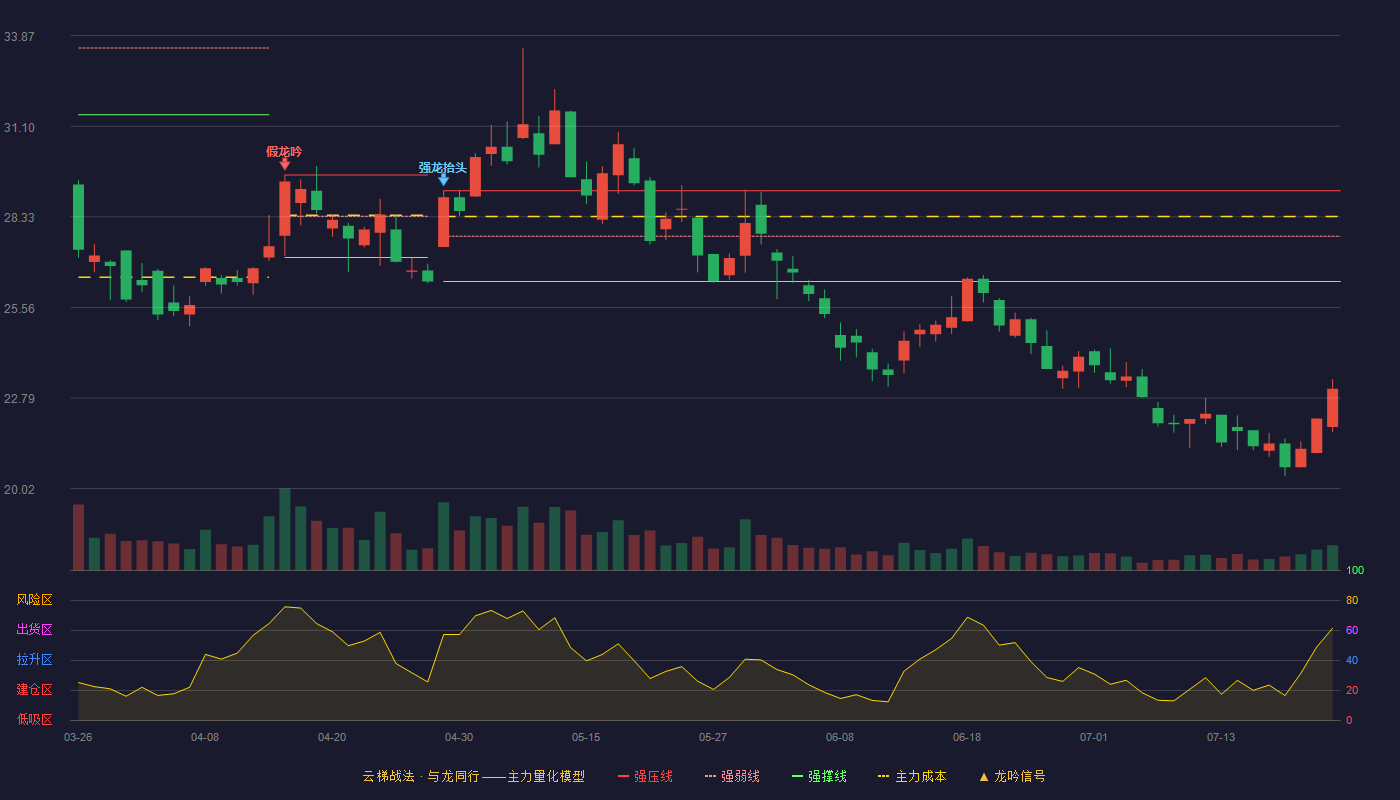Toggle the 强弱线 legend entry
Viewport: 1400px width, 800px height.
[x=732, y=776]
